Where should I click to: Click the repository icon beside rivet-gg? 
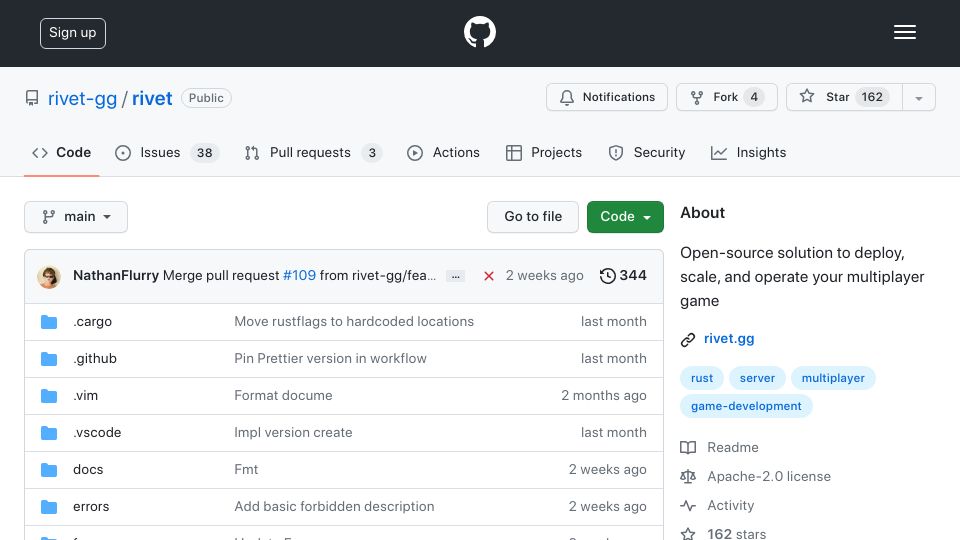32,98
